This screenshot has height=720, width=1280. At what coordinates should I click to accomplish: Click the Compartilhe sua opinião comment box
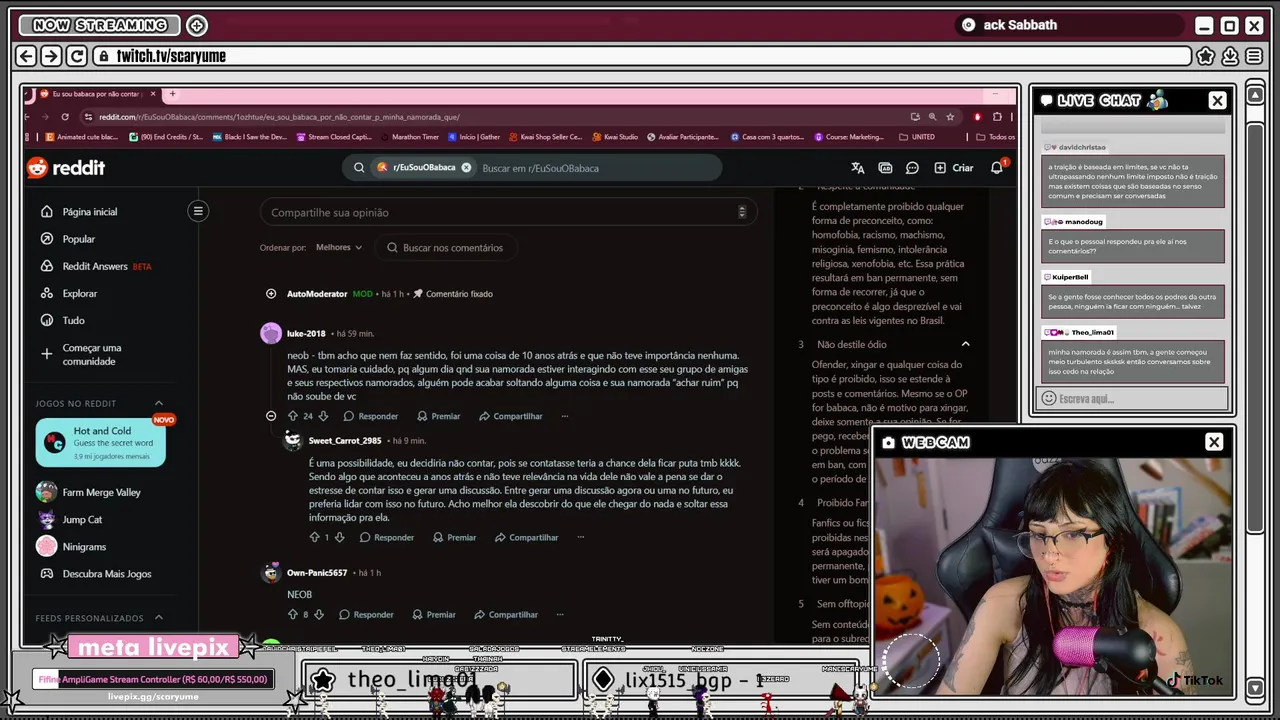tap(508, 212)
